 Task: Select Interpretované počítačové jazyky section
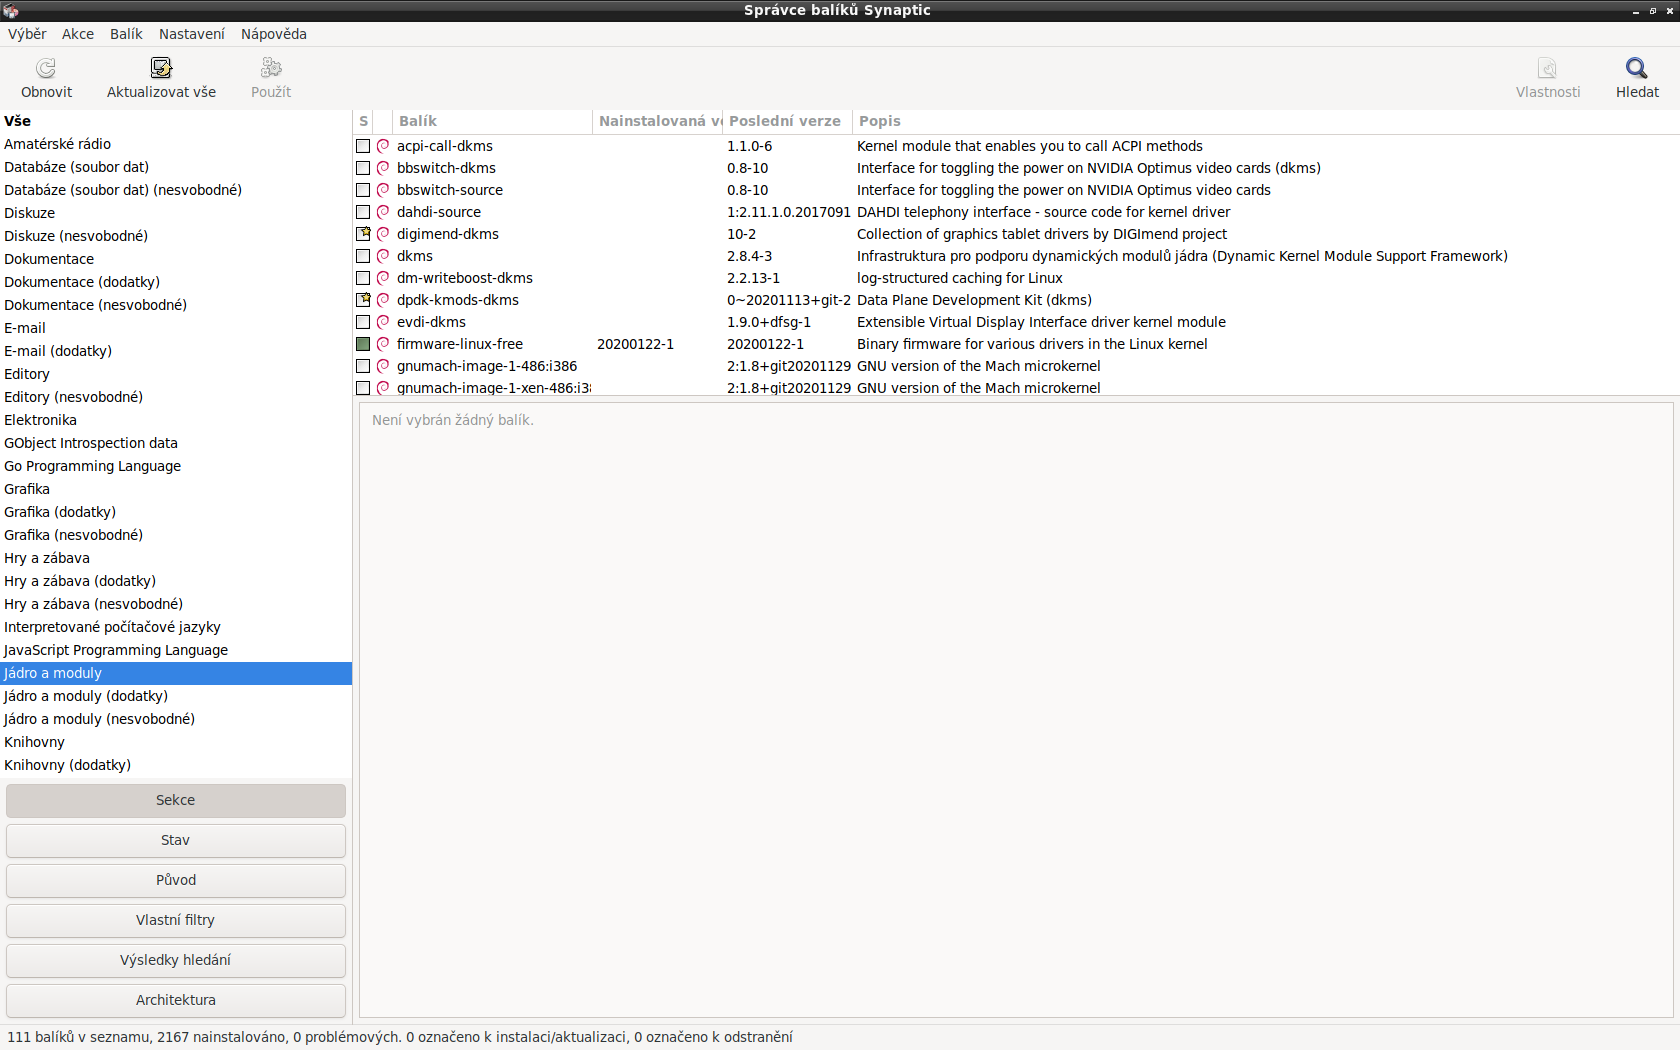tap(176, 627)
